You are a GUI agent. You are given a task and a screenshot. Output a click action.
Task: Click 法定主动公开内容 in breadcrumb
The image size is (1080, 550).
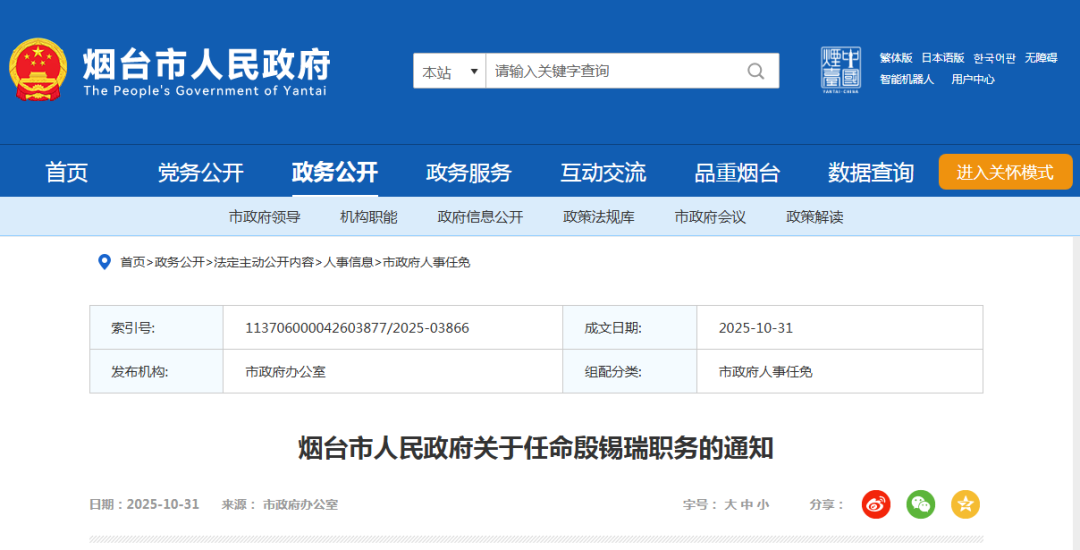tap(264, 262)
